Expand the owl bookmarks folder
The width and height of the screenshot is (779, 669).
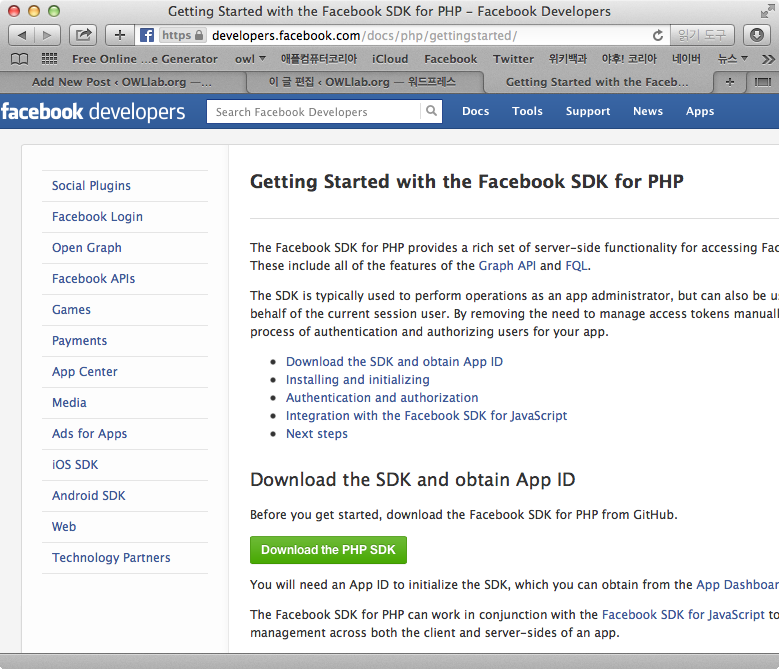pos(250,59)
